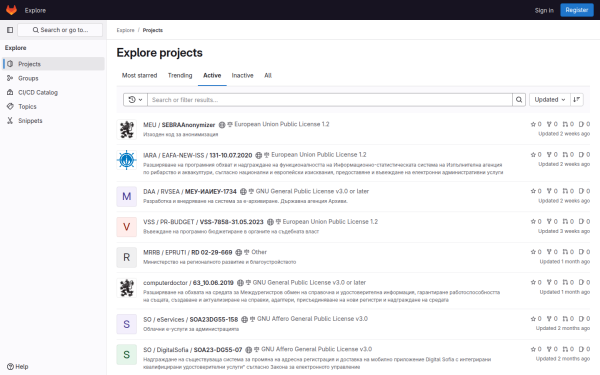
Task: Switch to Inactive tab
Action: click(x=242, y=75)
